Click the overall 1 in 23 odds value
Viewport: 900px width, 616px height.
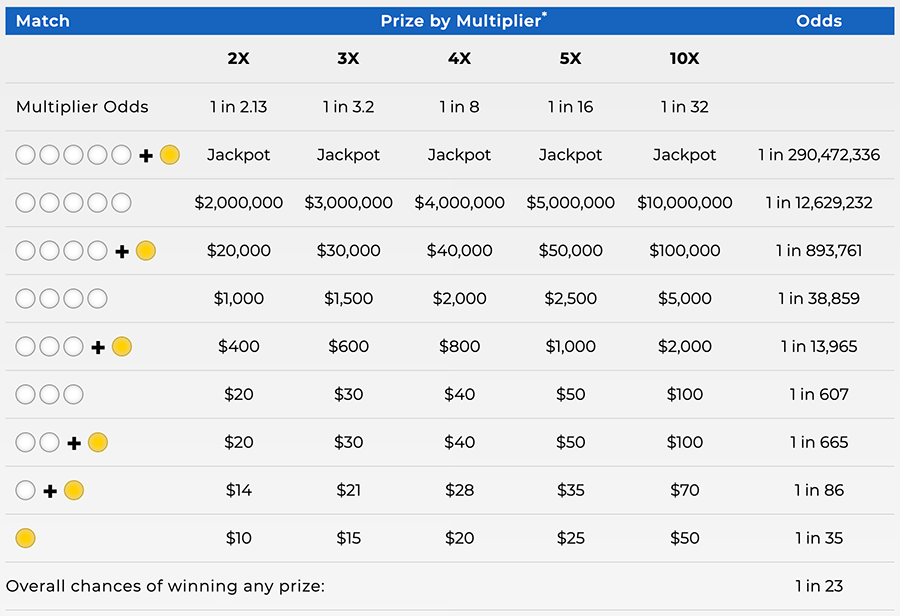[x=819, y=587]
